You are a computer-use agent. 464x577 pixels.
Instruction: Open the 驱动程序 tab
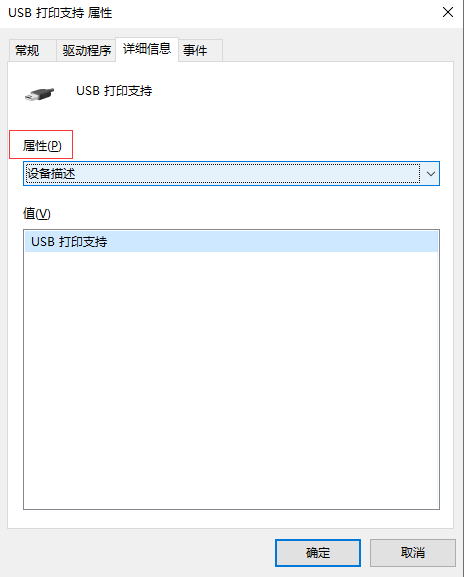(x=86, y=50)
